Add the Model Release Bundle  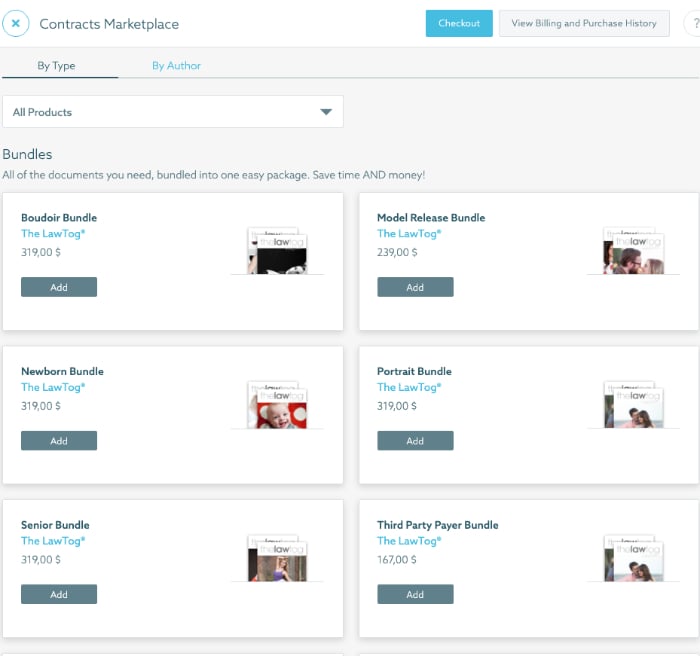pyautogui.click(x=415, y=287)
